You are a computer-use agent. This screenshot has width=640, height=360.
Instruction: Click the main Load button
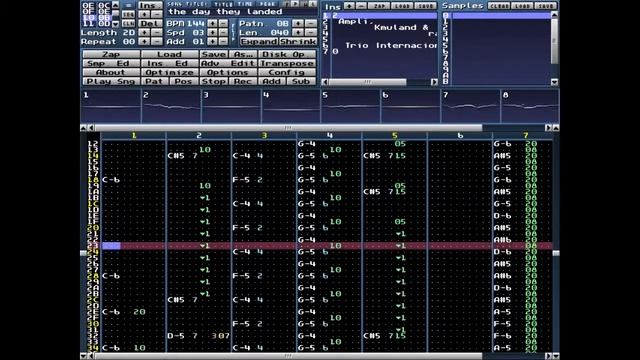click(x=169, y=54)
